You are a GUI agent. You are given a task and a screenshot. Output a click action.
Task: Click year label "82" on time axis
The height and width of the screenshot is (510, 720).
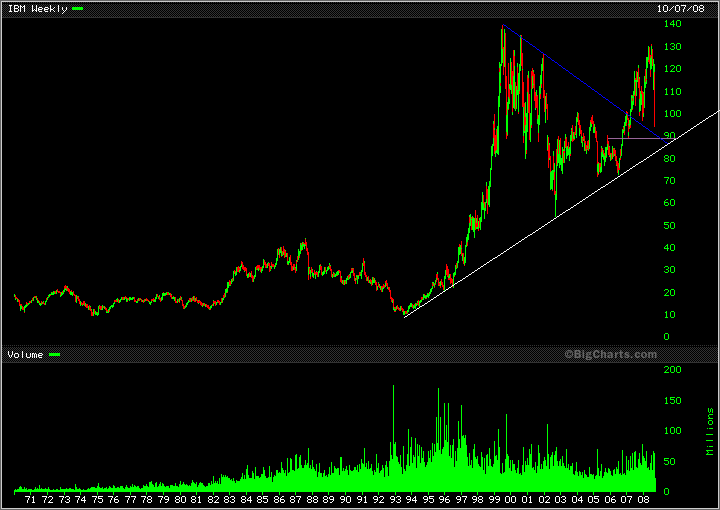(213, 499)
